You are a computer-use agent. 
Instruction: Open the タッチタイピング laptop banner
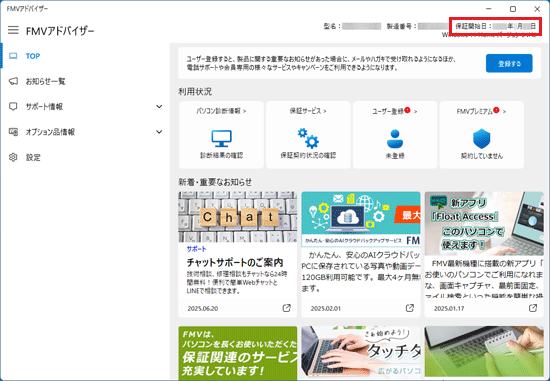pos(361,352)
